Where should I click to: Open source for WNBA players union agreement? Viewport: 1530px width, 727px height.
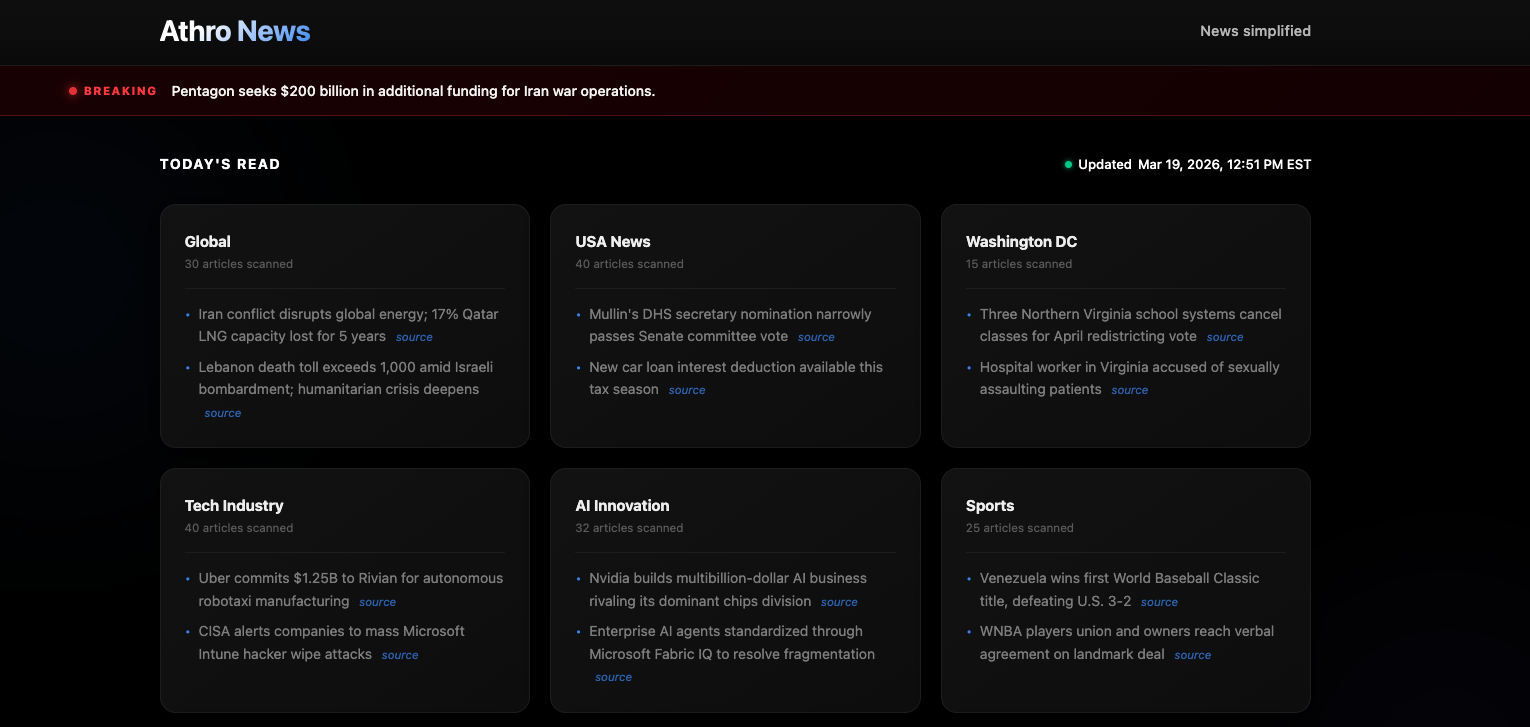[x=1192, y=655]
